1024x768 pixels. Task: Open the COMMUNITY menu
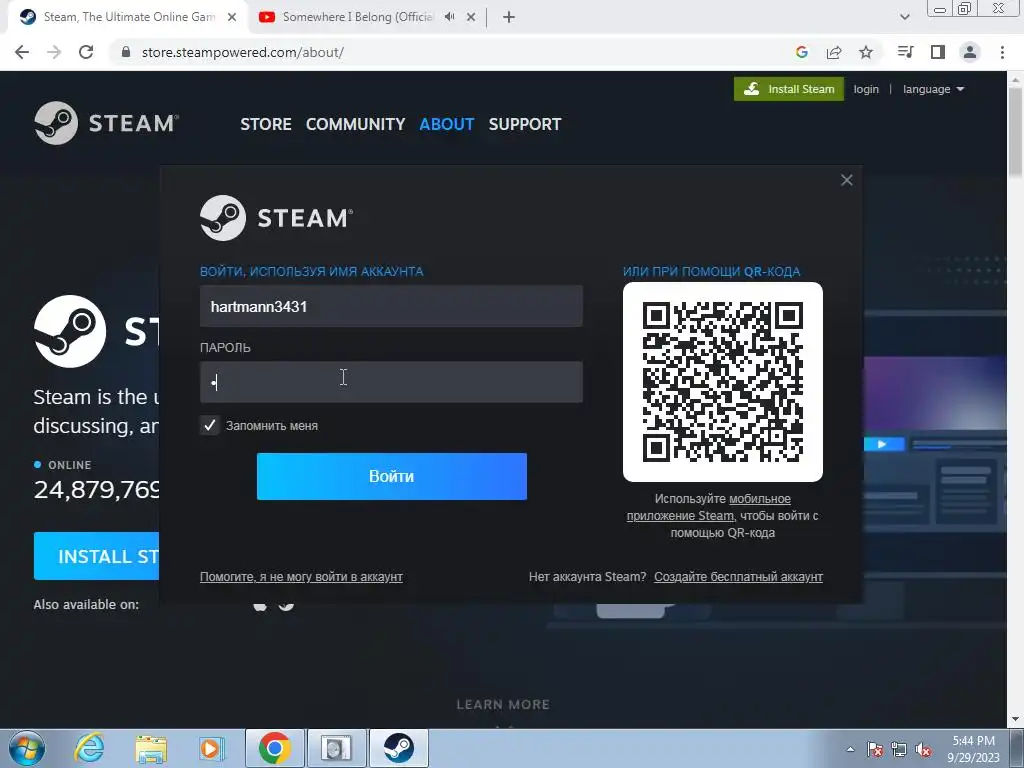[x=355, y=124]
